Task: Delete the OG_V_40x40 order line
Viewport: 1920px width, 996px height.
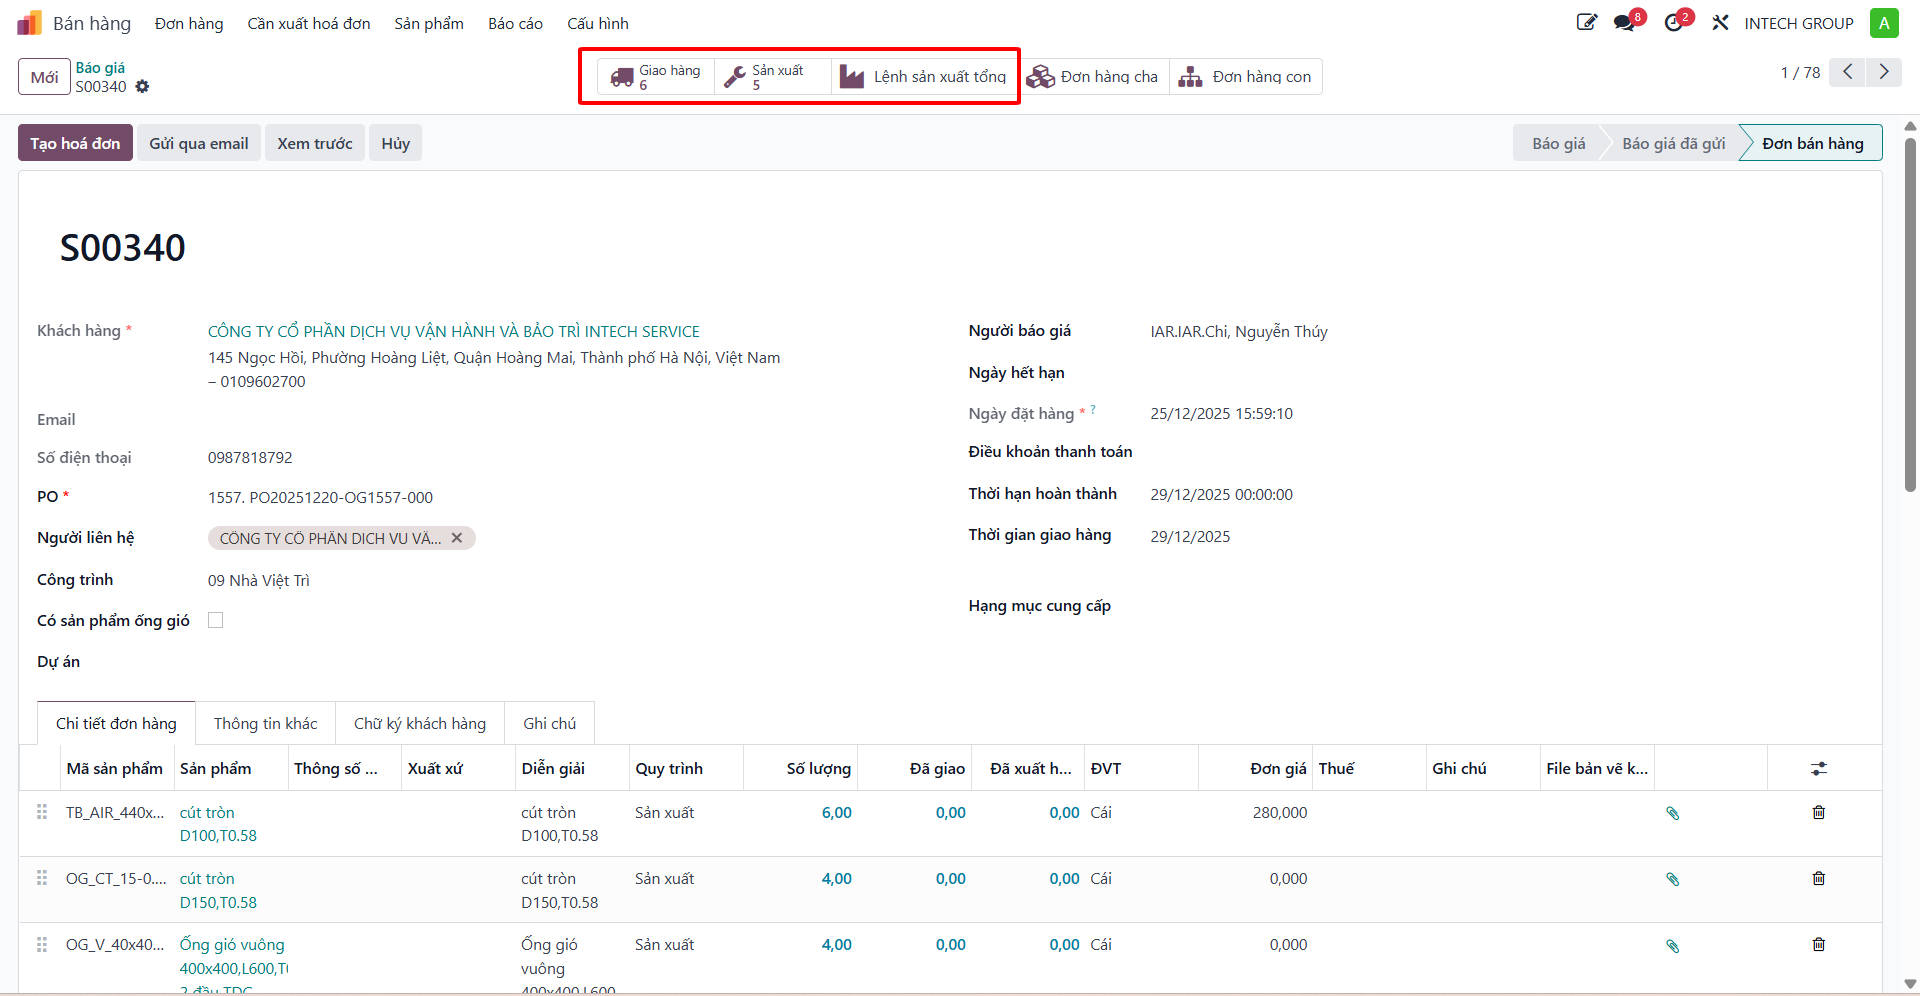Action: click(1819, 944)
